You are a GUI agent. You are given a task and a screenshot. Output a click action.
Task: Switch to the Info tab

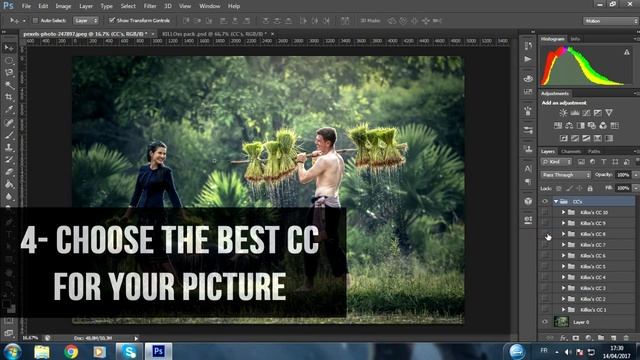click(x=575, y=39)
